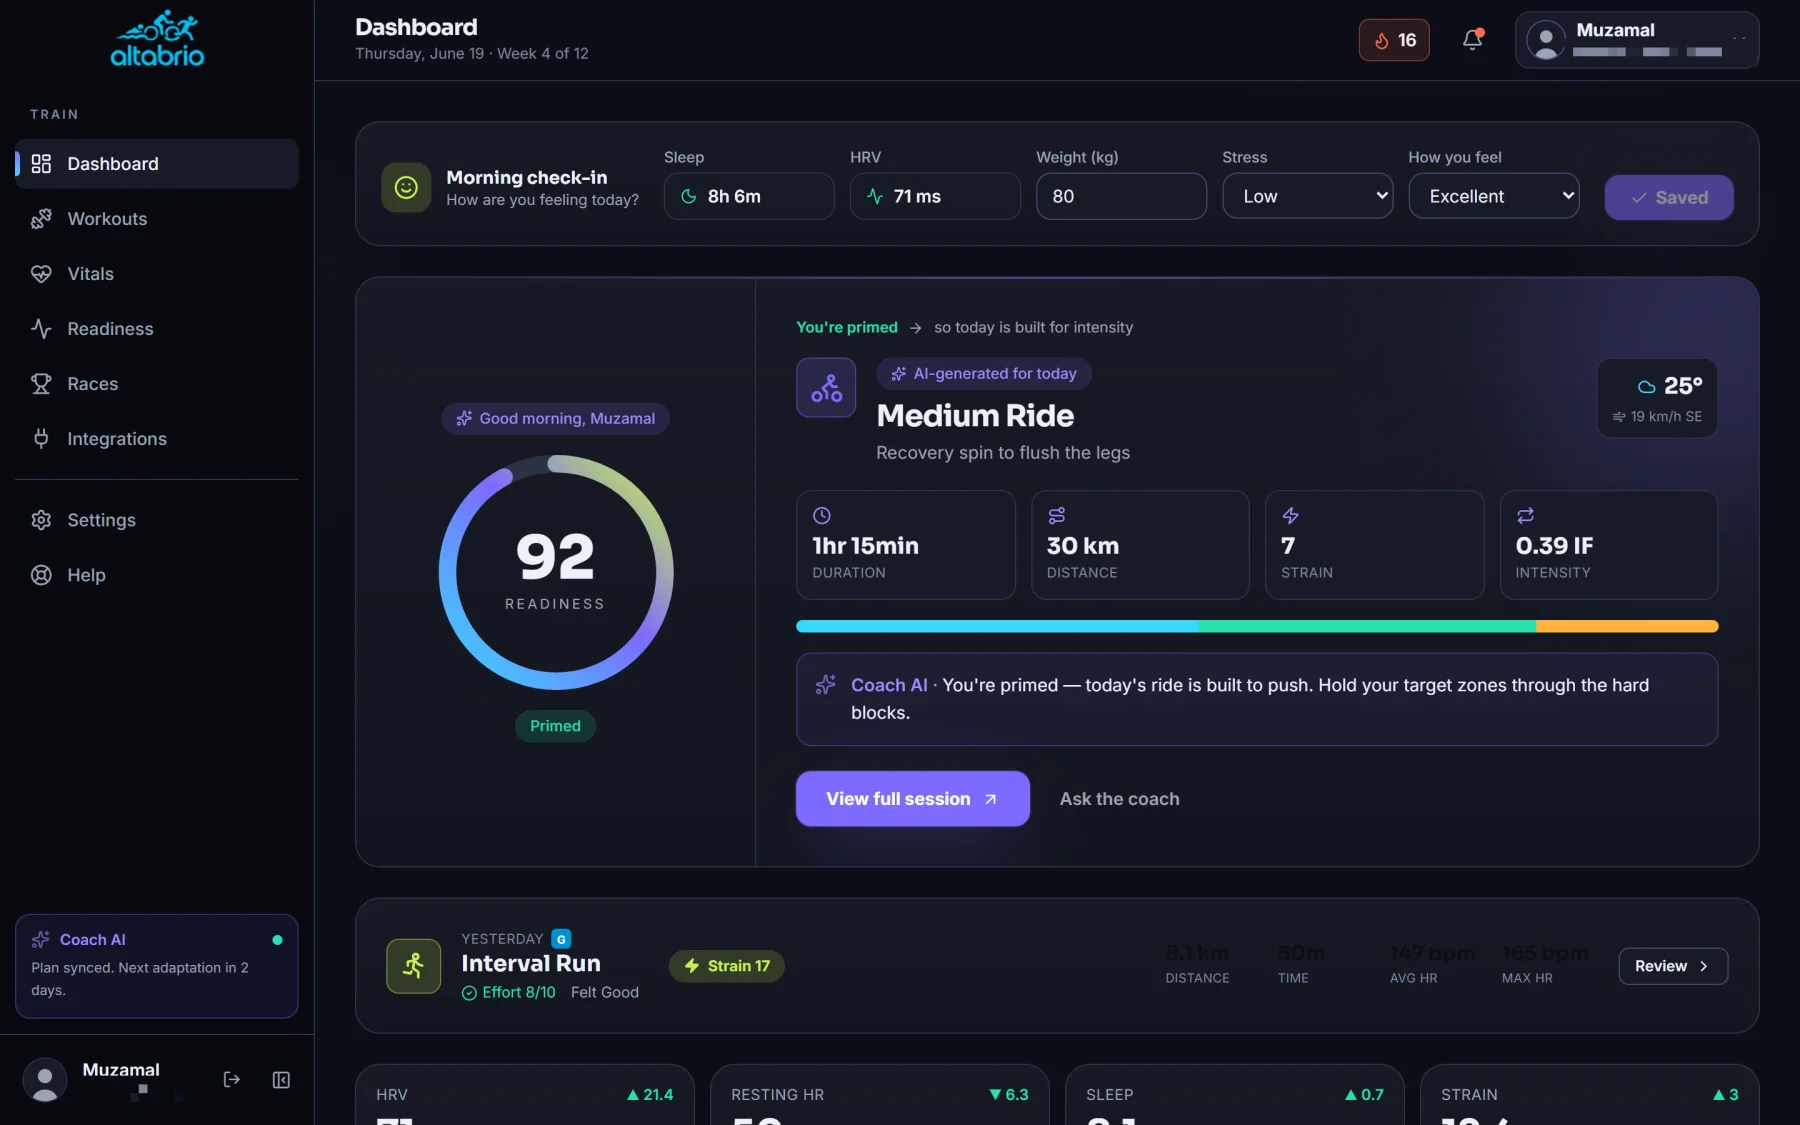Open the How you feel dropdown
The width and height of the screenshot is (1800, 1125).
tap(1493, 196)
